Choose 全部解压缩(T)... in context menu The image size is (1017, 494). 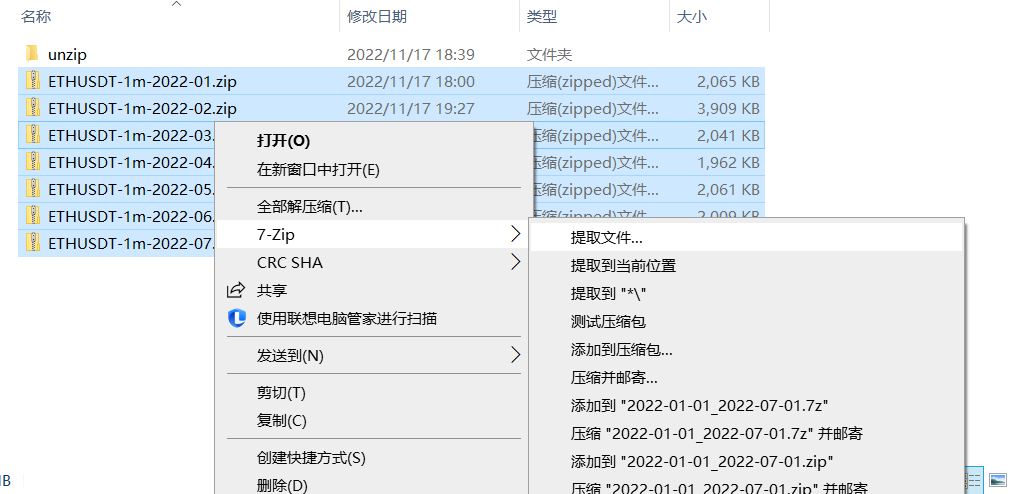tap(309, 207)
